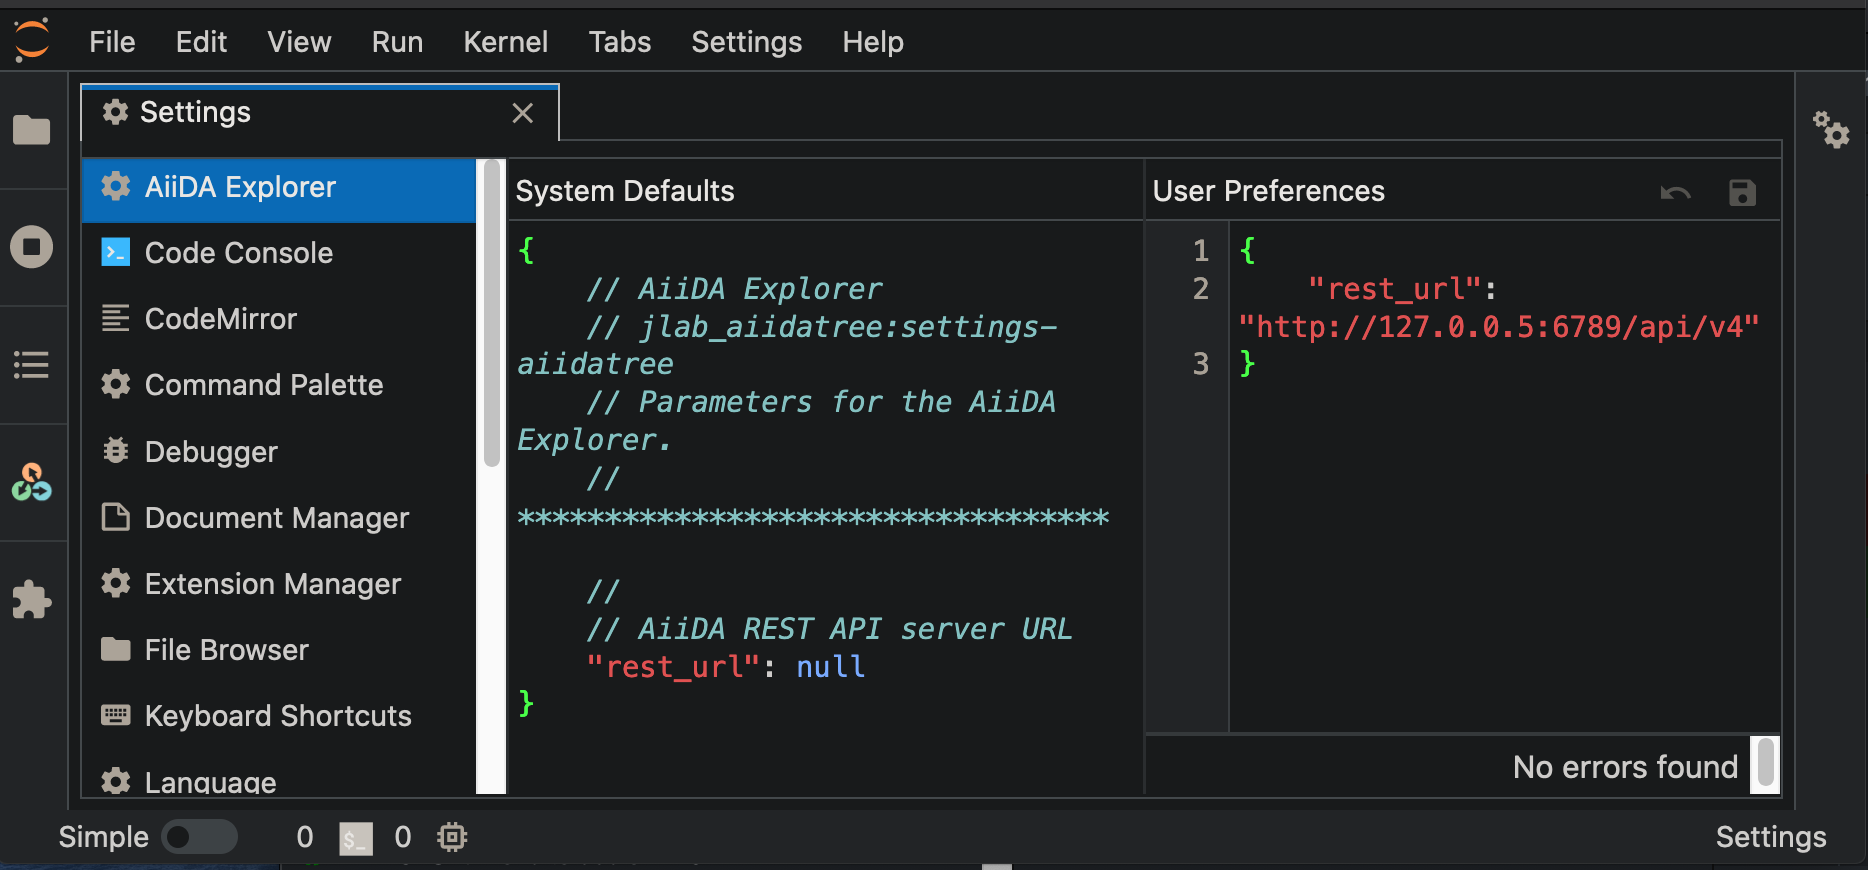Open the File Browser sidebar folder icon

tap(31, 130)
